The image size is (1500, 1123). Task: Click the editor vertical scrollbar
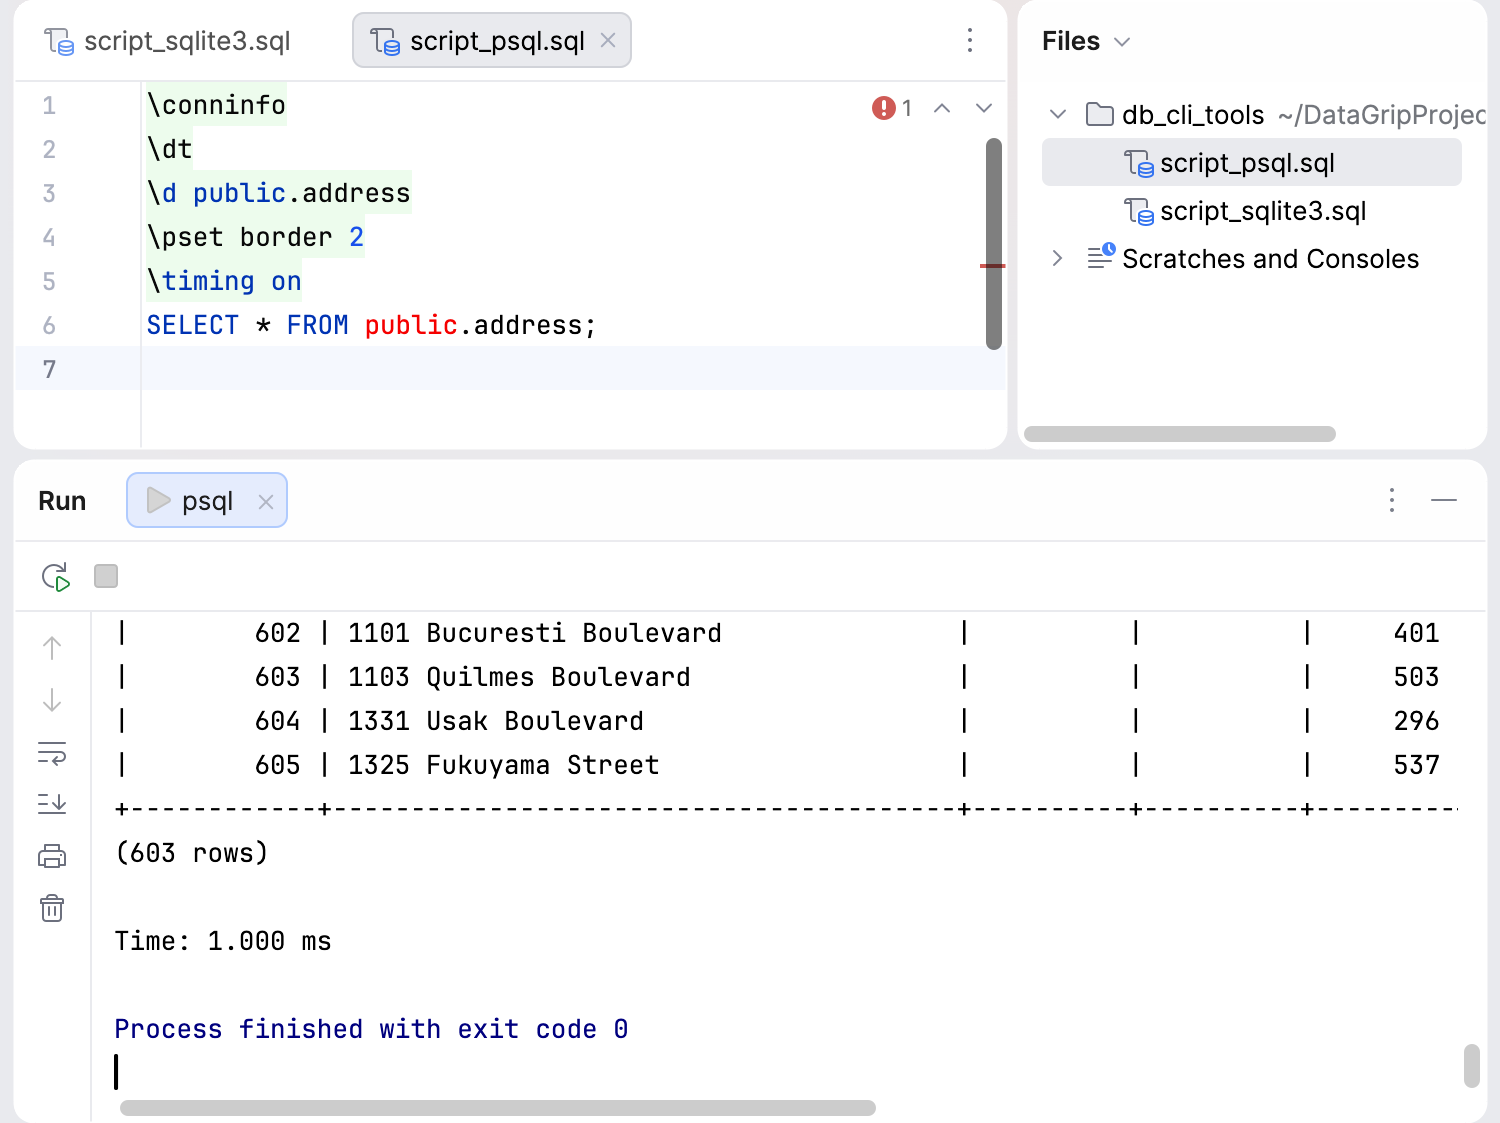(994, 244)
